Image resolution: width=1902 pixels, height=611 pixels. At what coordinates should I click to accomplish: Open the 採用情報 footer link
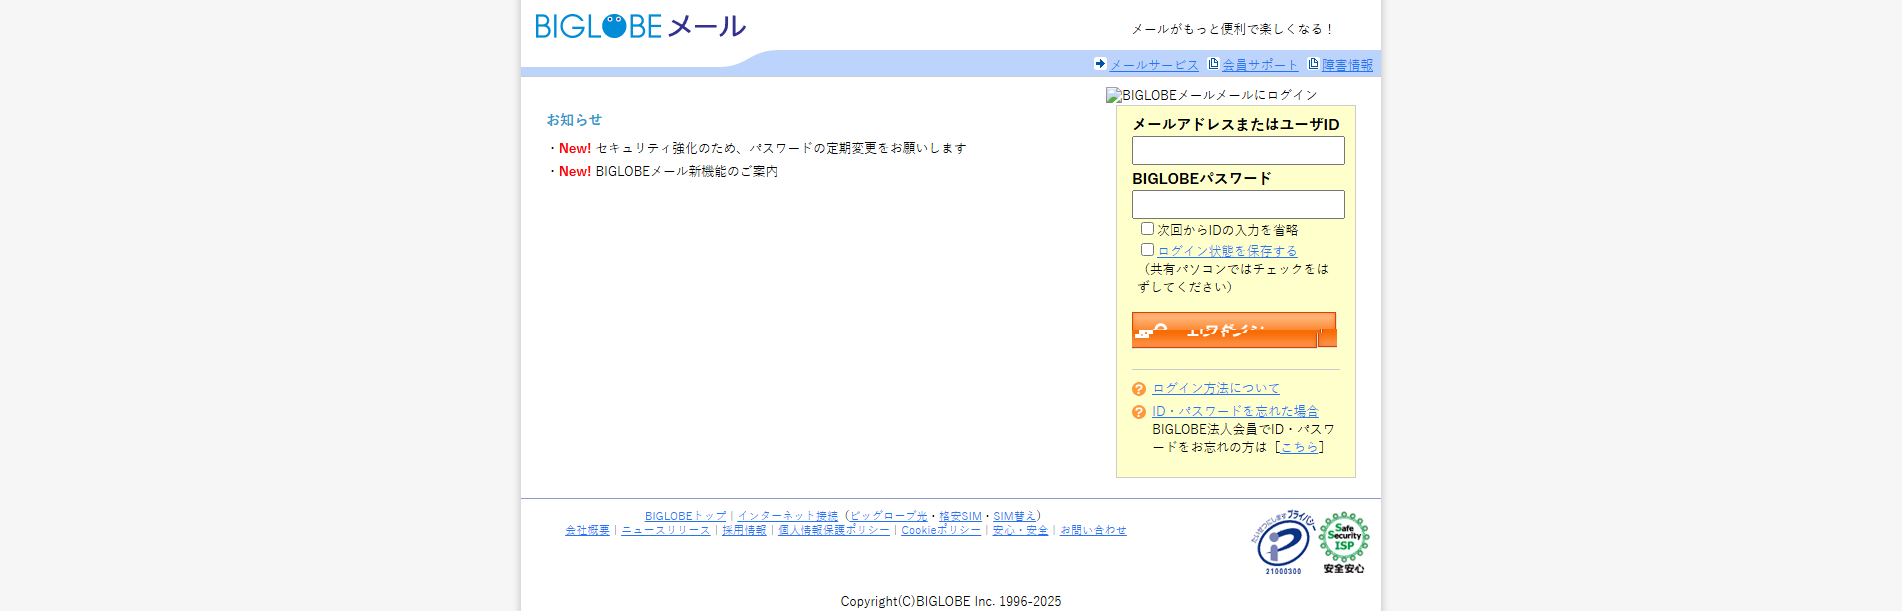pos(744,530)
